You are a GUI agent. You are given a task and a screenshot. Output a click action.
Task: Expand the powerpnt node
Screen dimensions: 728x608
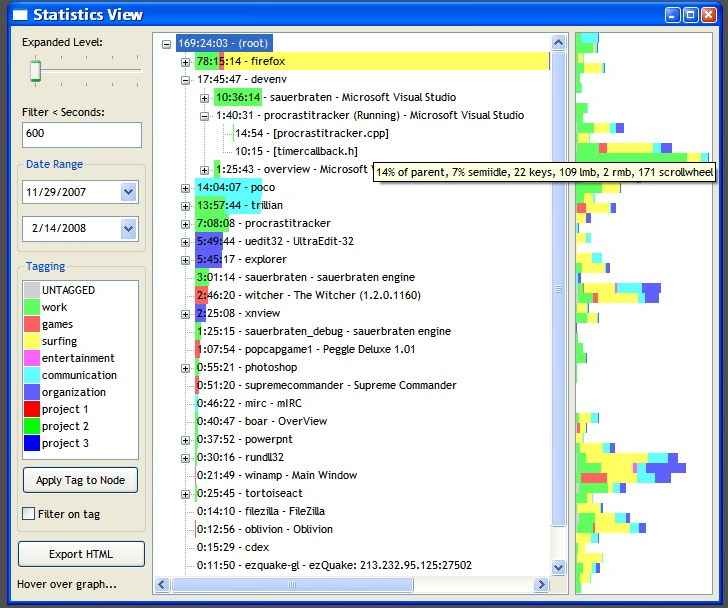point(185,440)
